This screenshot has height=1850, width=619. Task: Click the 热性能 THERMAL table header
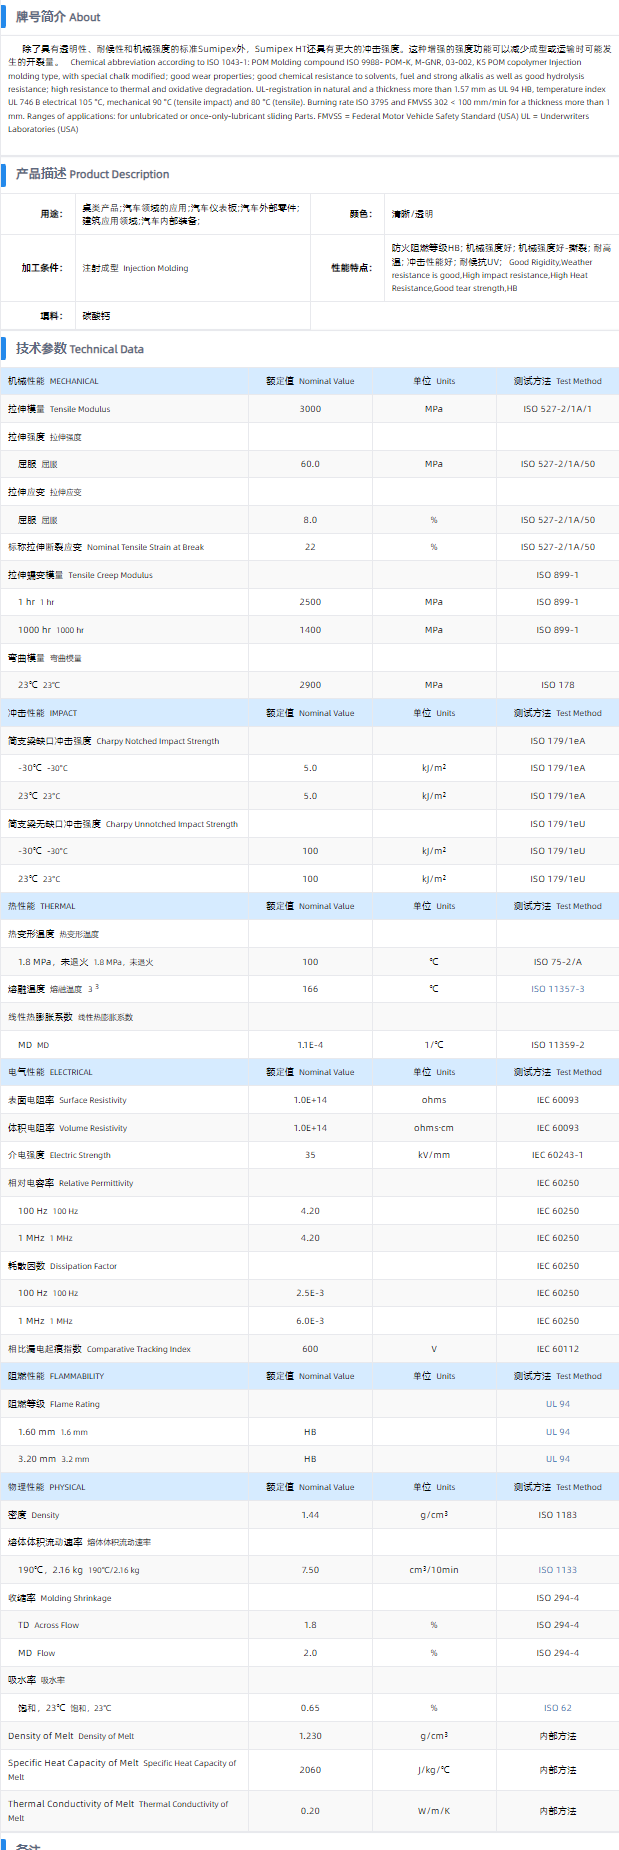click(41, 906)
